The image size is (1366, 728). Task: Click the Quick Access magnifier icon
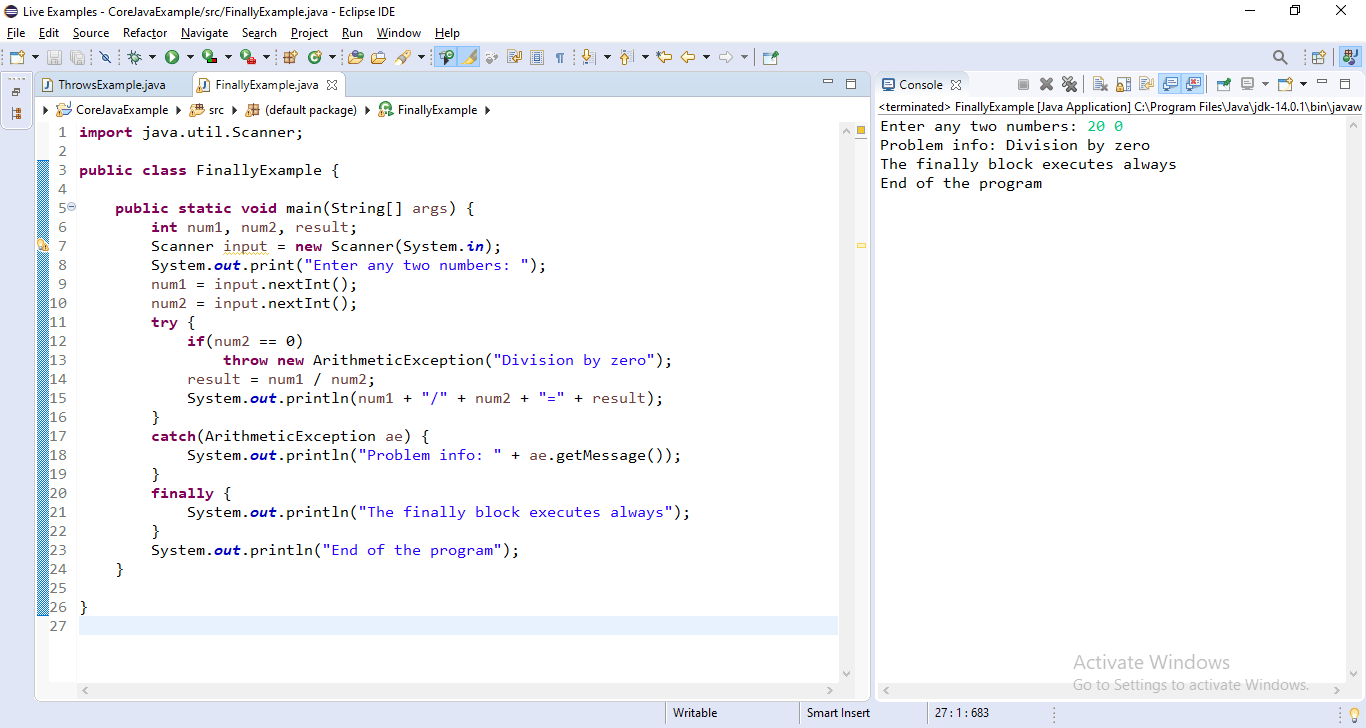(x=1280, y=57)
